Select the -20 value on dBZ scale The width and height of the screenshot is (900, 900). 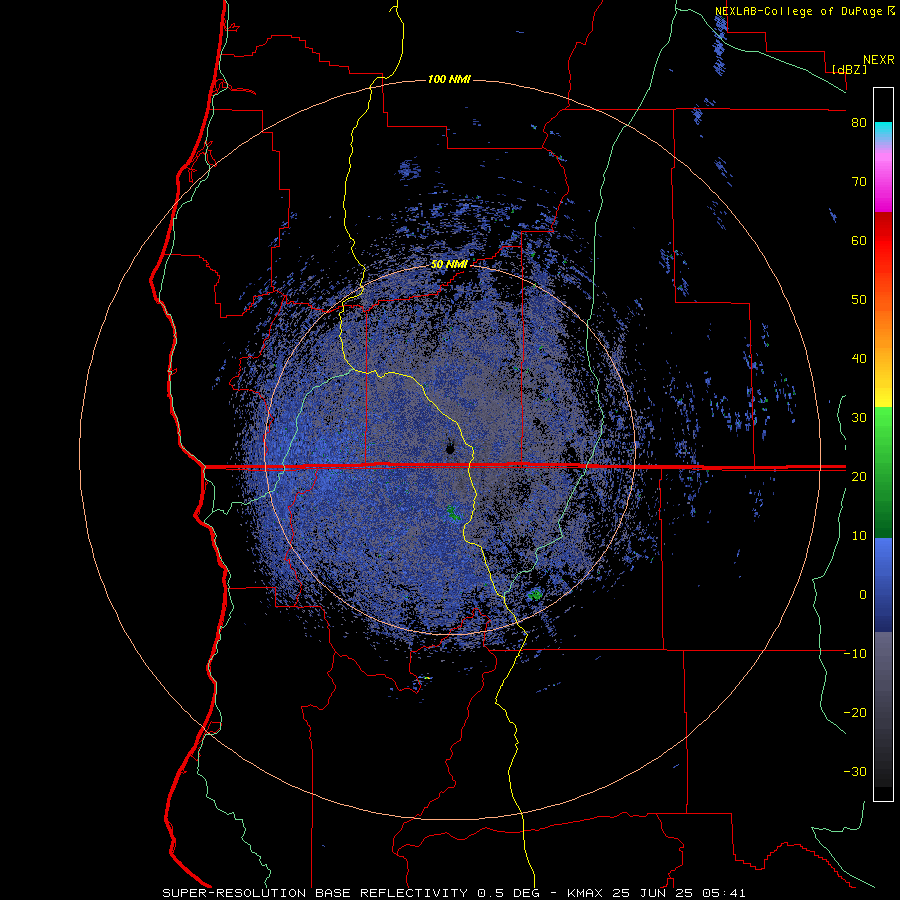(855, 713)
